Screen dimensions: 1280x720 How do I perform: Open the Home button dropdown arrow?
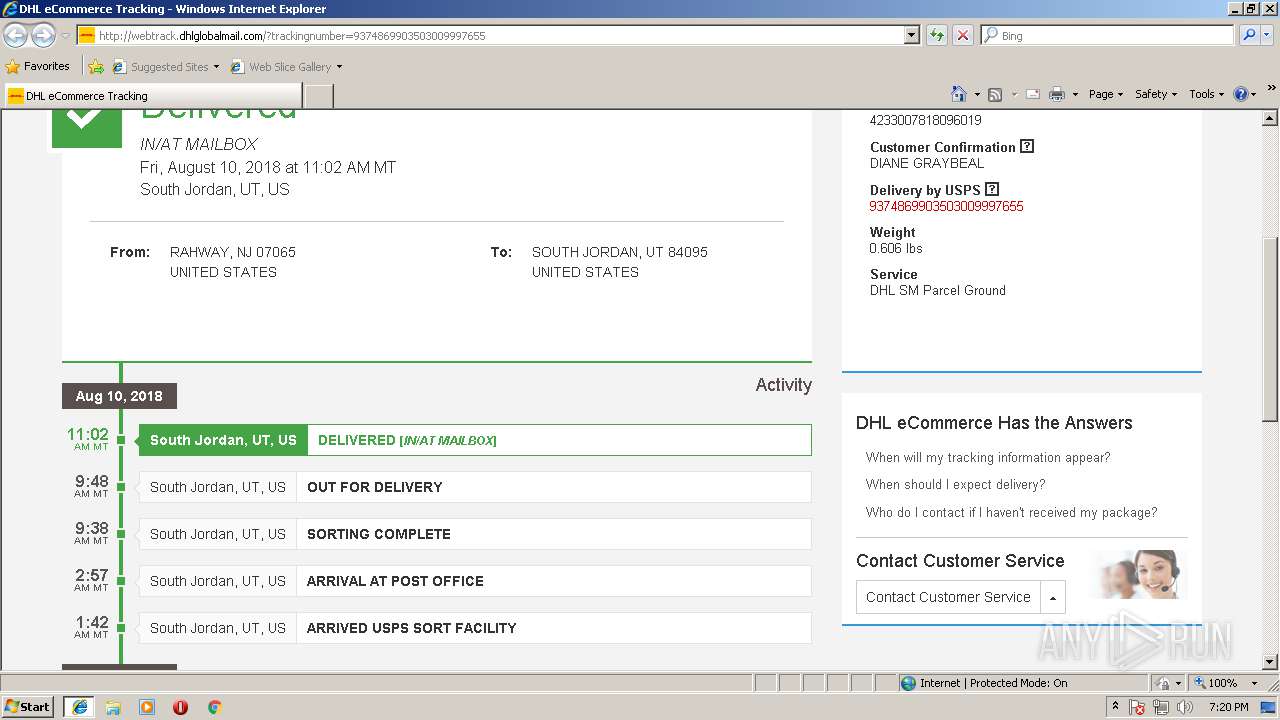[x=977, y=94]
